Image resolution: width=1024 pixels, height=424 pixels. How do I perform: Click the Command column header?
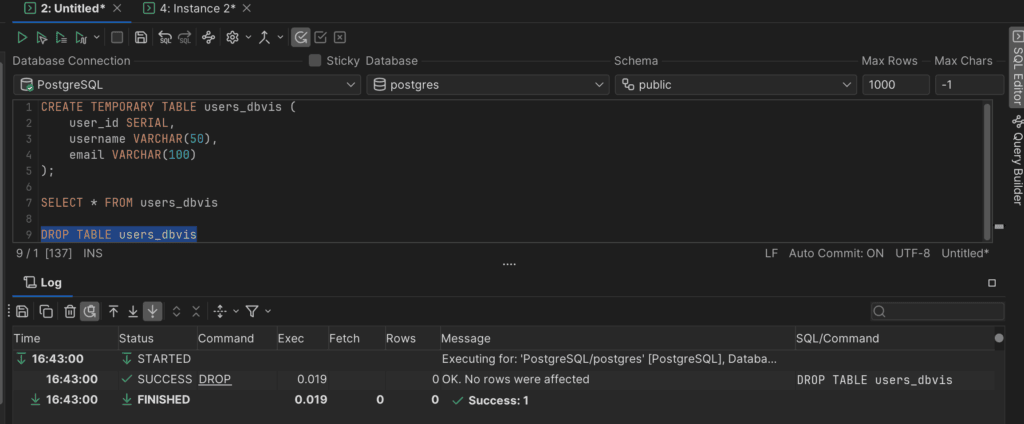236,338
